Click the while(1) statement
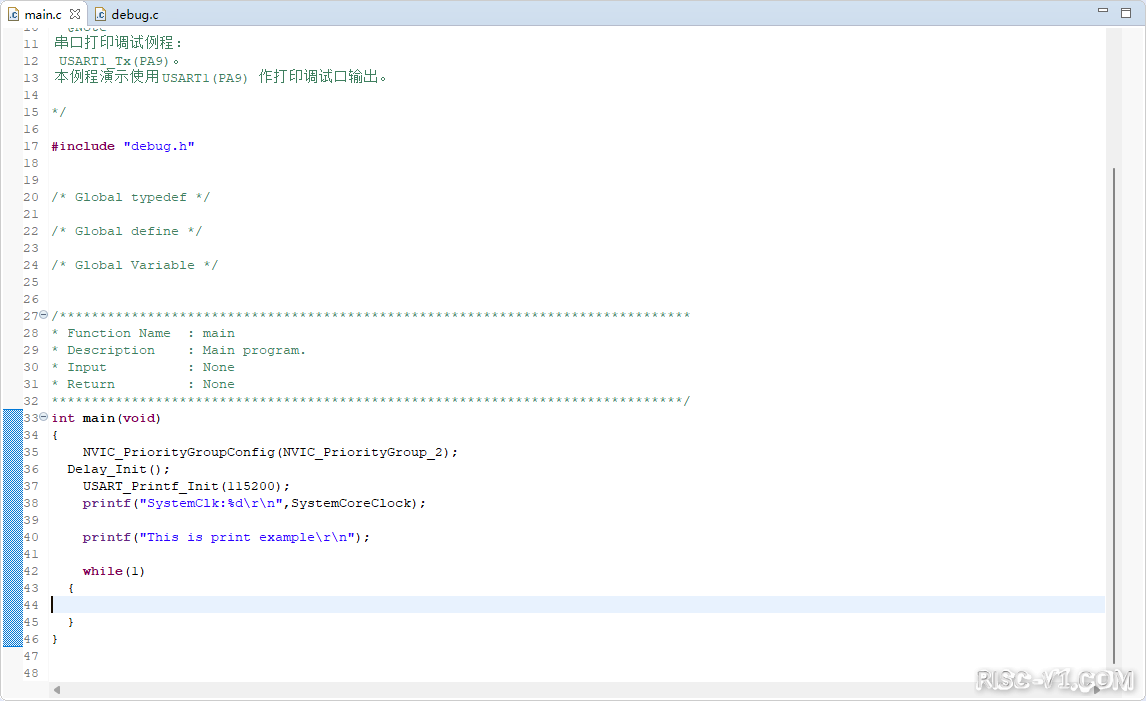This screenshot has height=701, width=1146. click(x=113, y=571)
